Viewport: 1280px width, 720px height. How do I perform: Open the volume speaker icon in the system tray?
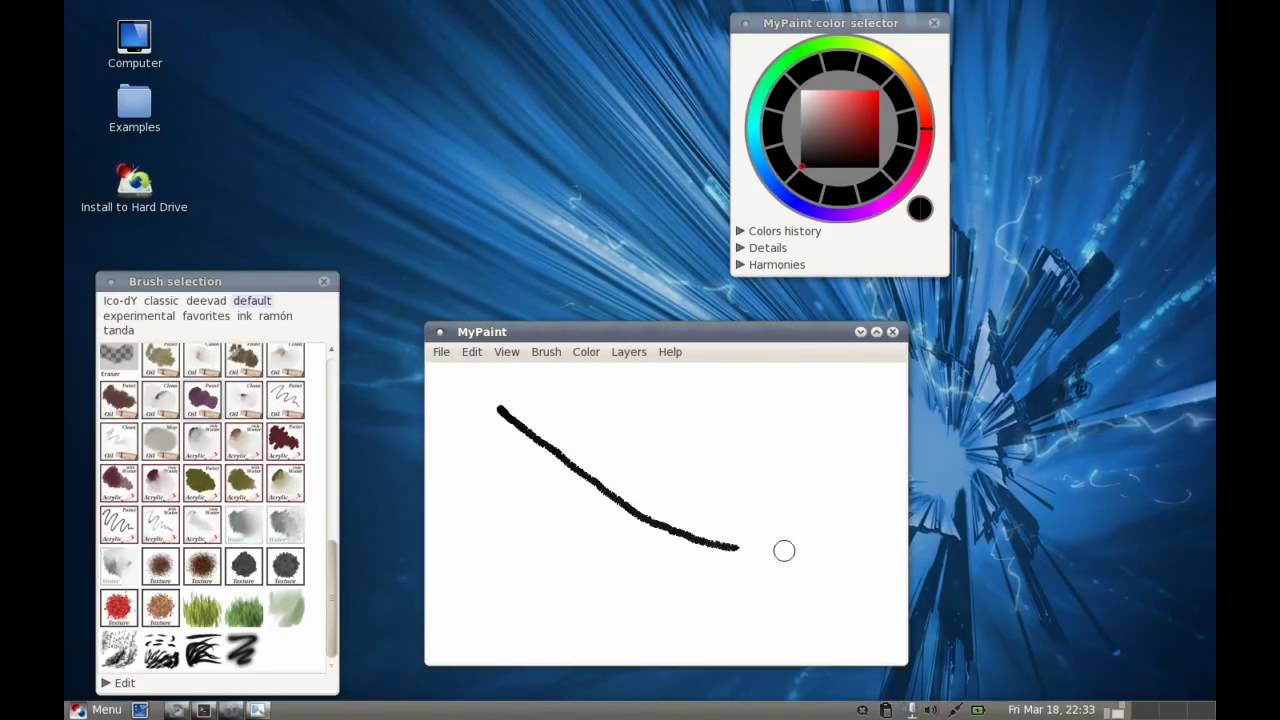(931, 710)
